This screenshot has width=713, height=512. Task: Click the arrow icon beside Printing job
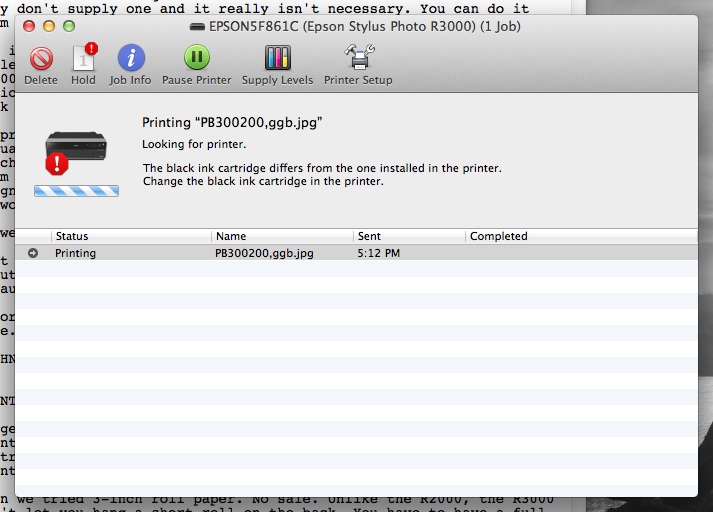(34, 253)
